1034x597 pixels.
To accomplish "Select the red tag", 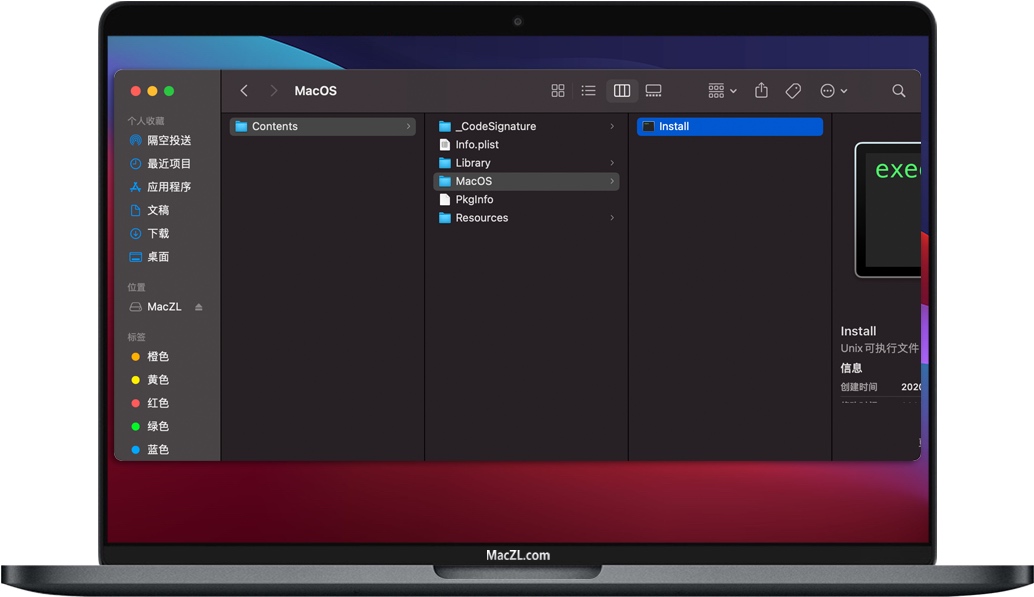I will point(157,403).
